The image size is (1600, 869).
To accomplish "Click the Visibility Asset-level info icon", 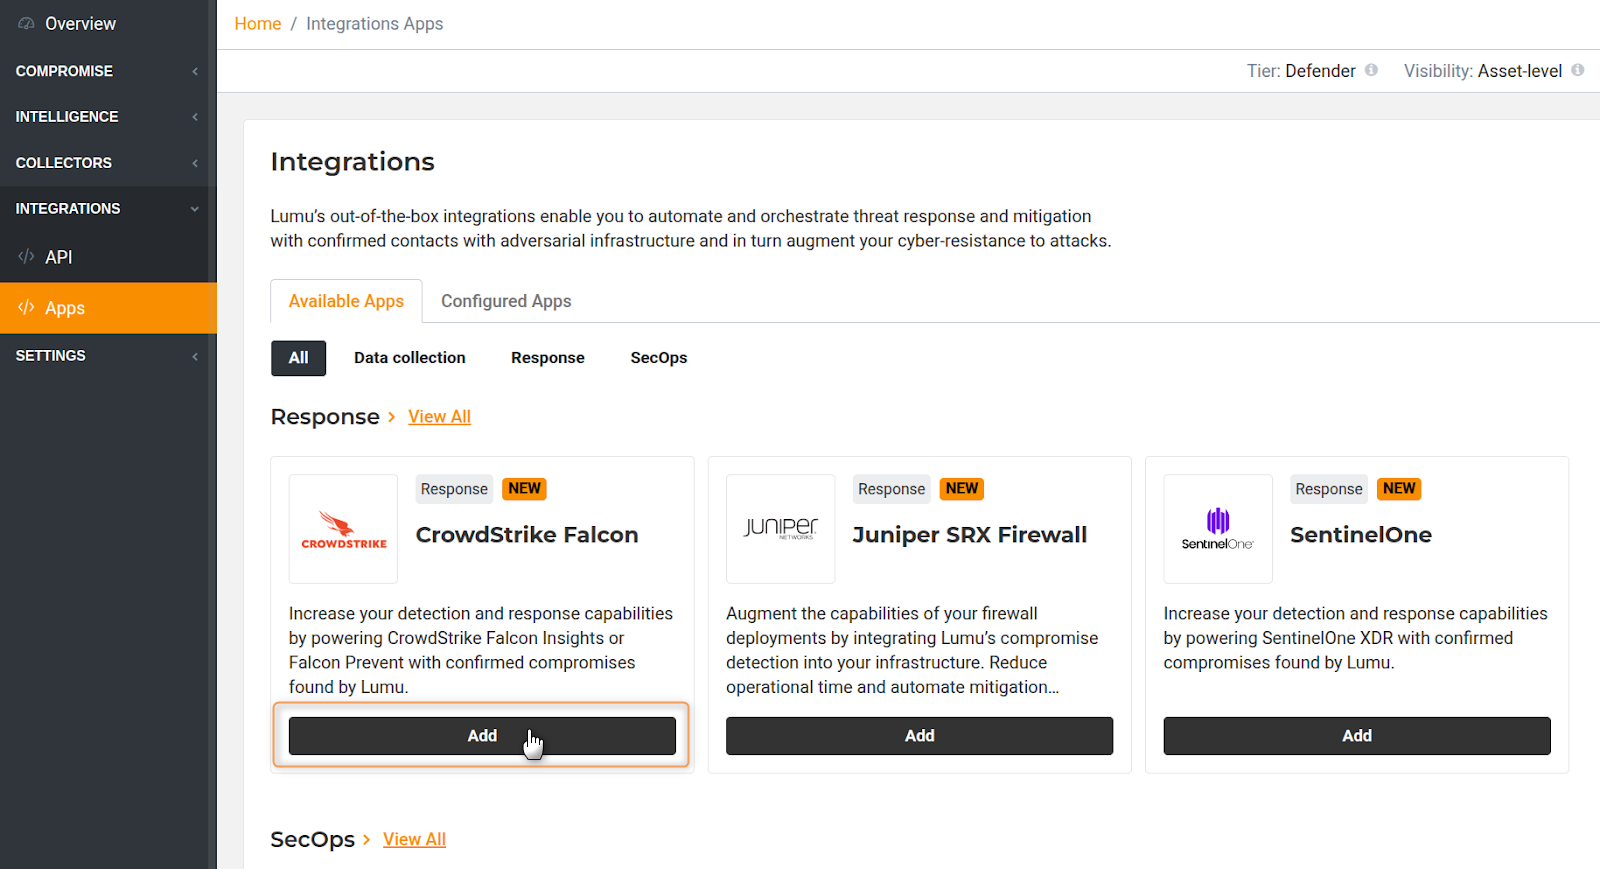I will (1577, 70).
